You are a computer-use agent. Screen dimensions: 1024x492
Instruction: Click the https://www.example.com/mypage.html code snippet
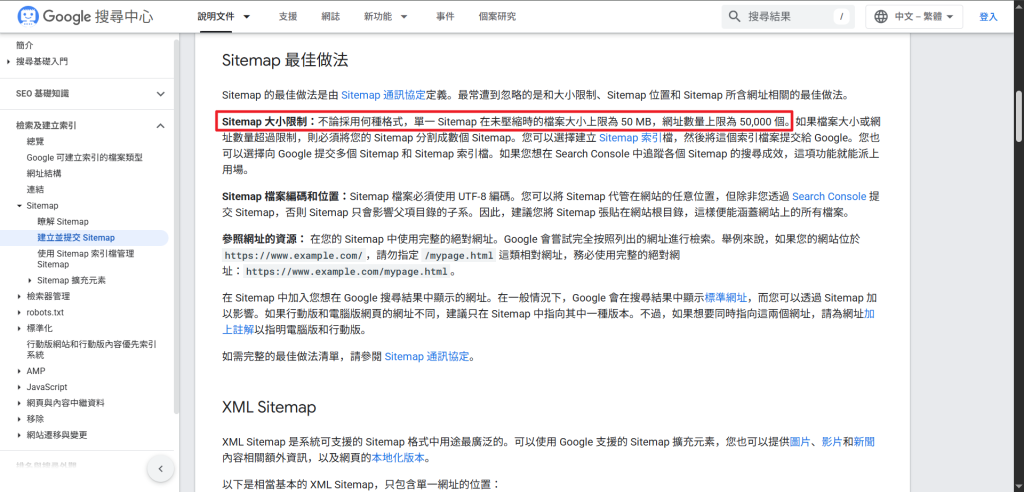point(347,272)
